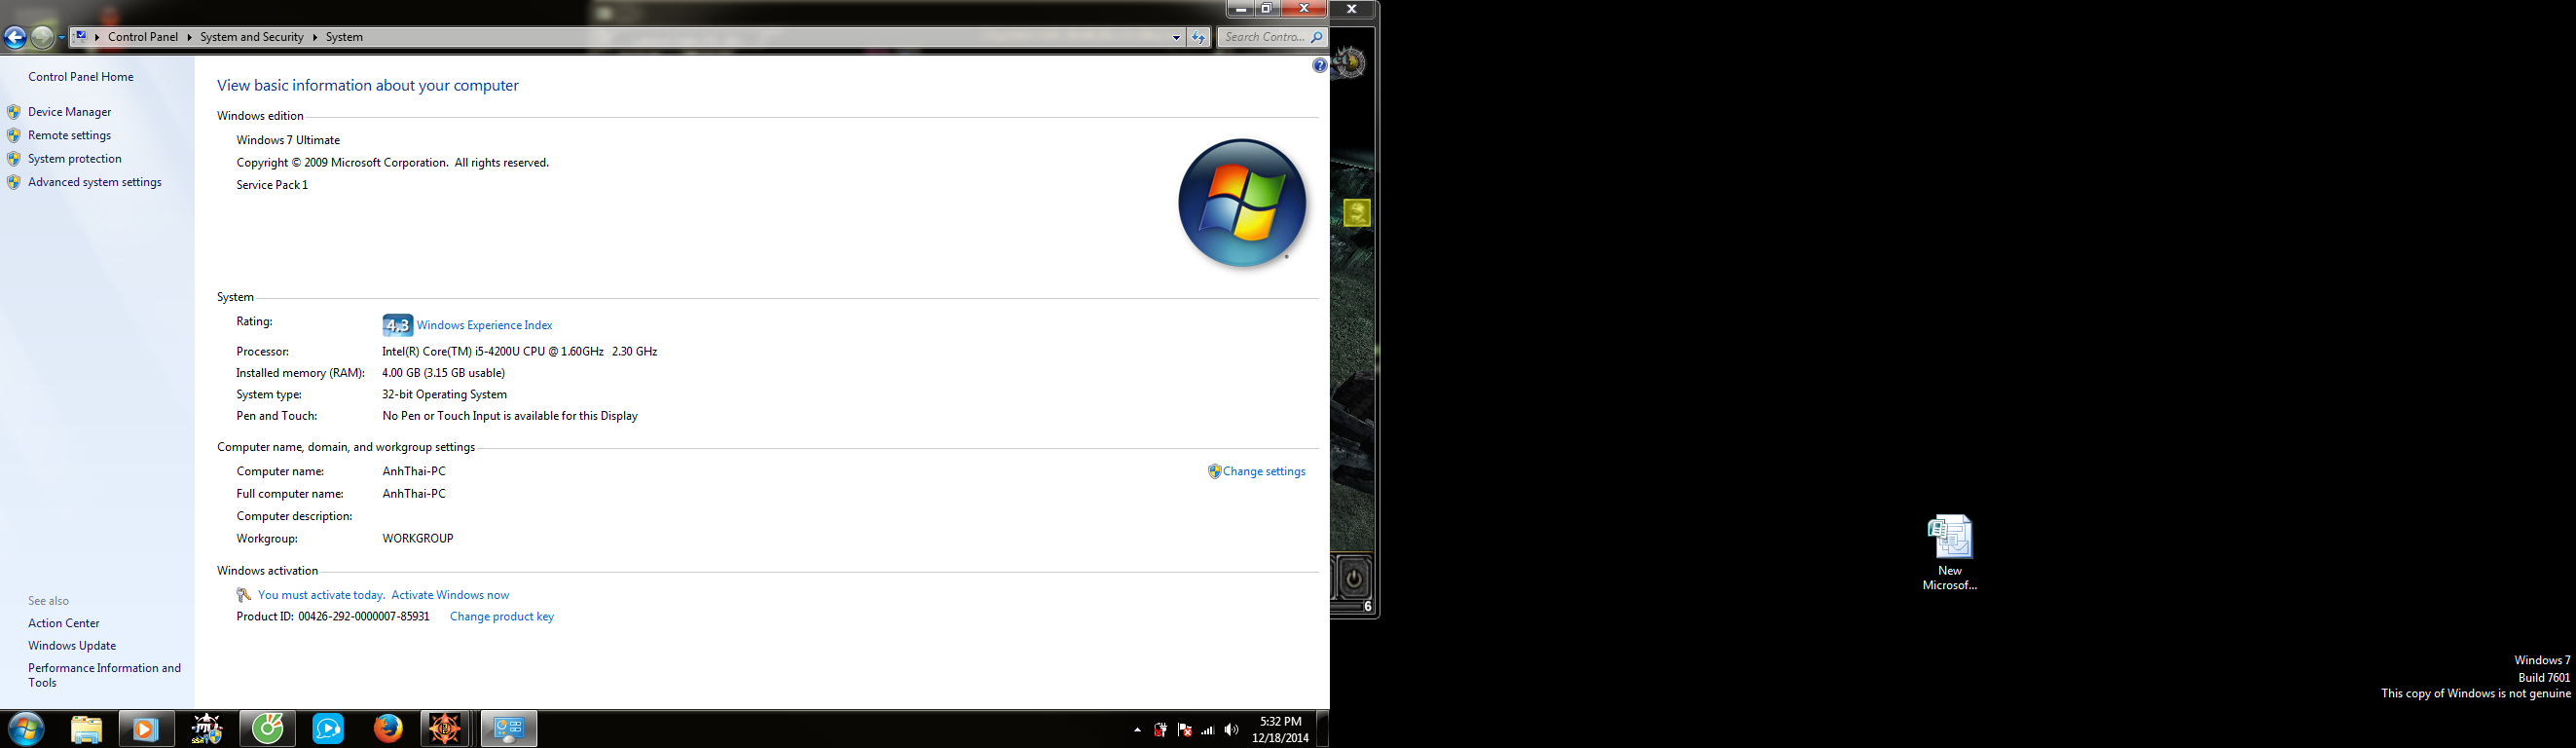Viewport: 2576px width, 748px height.
Task: Open the Windows Experience Index link
Action: [x=484, y=325]
